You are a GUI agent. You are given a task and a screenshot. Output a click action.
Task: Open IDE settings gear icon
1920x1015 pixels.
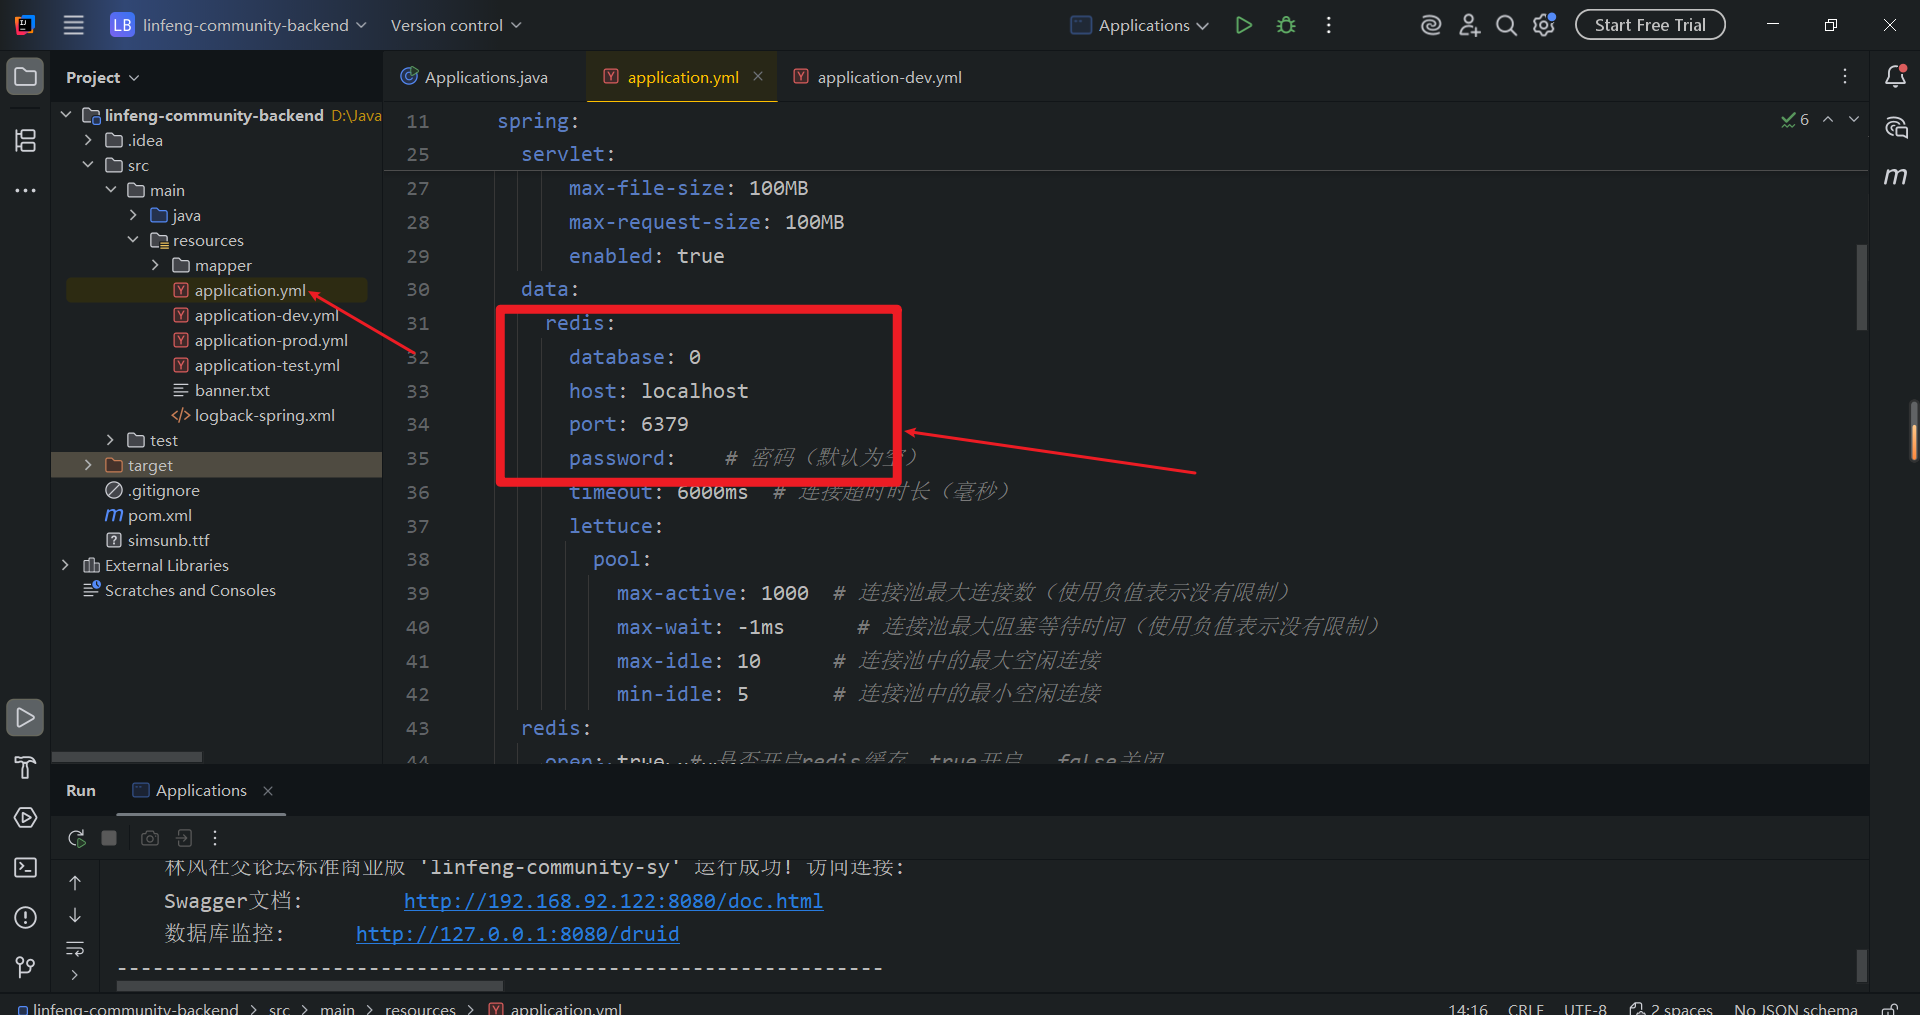[x=1544, y=25]
